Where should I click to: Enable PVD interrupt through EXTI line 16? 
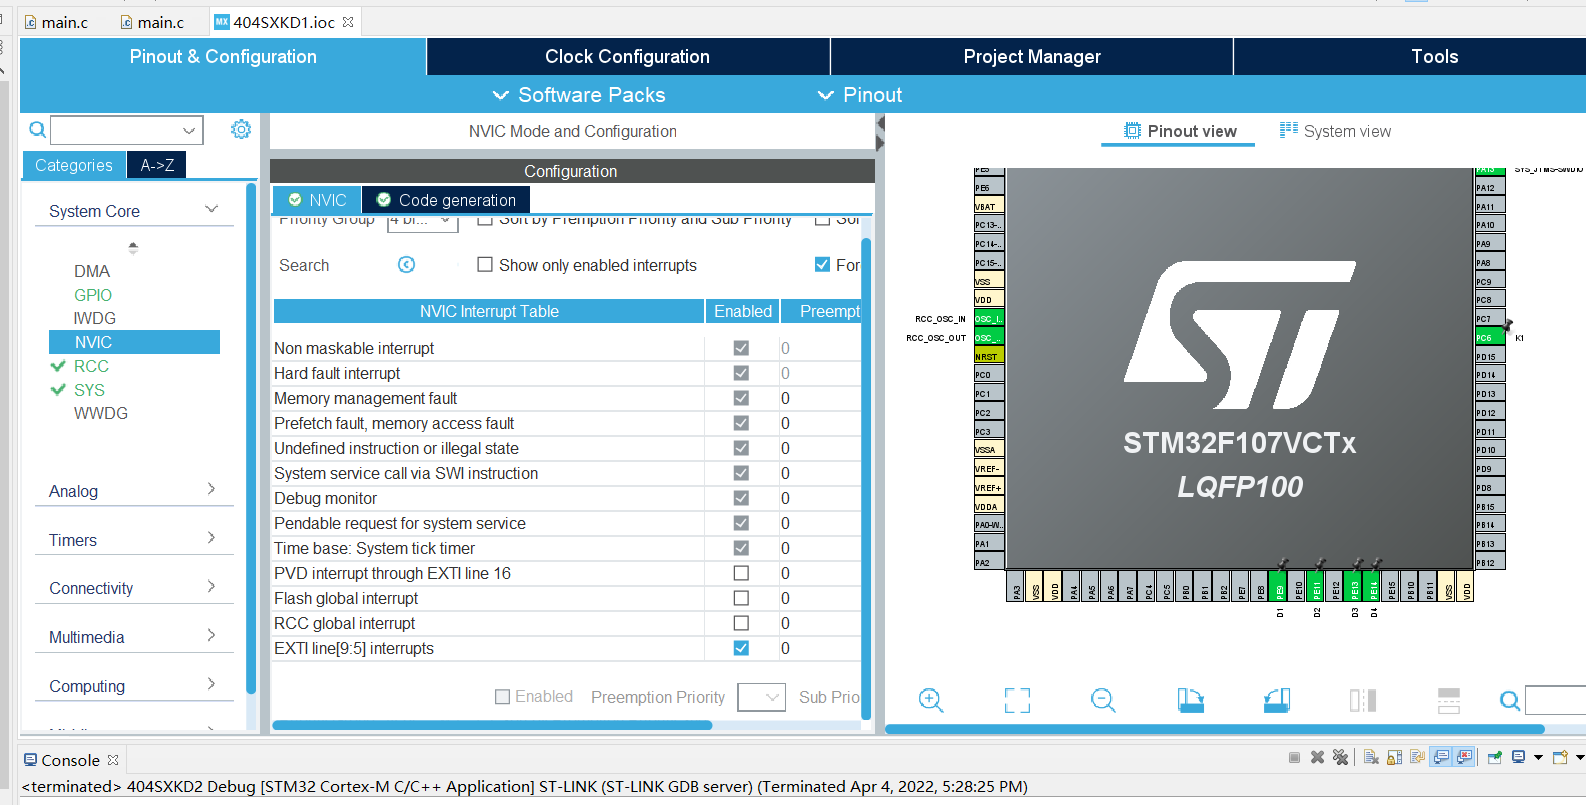tap(741, 573)
